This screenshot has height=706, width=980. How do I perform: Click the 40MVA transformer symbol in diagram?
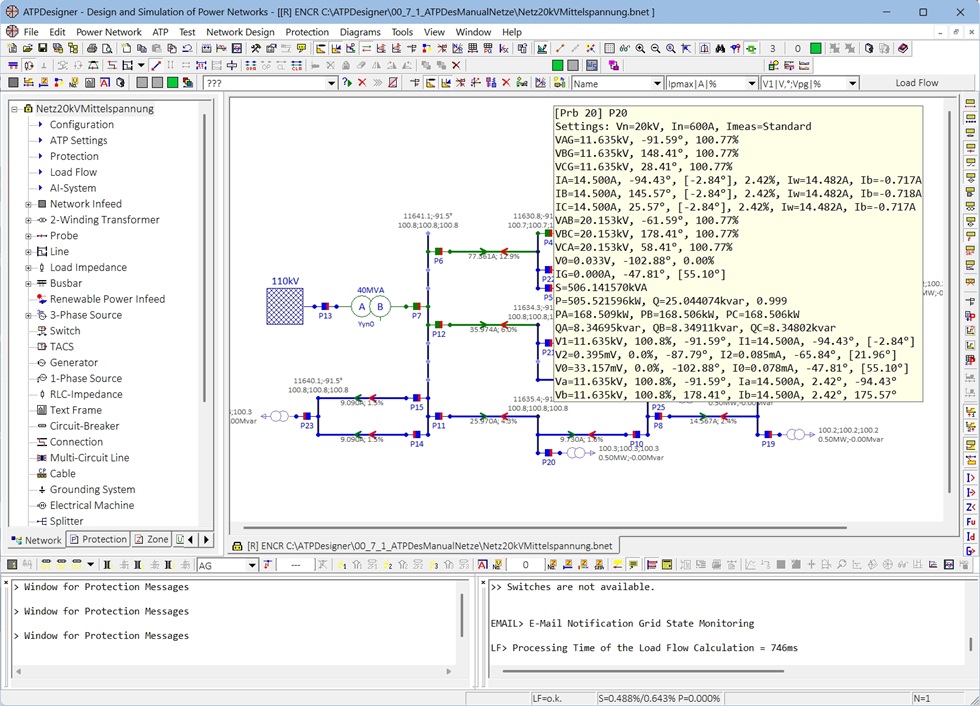pyautogui.click(x=371, y=306)
